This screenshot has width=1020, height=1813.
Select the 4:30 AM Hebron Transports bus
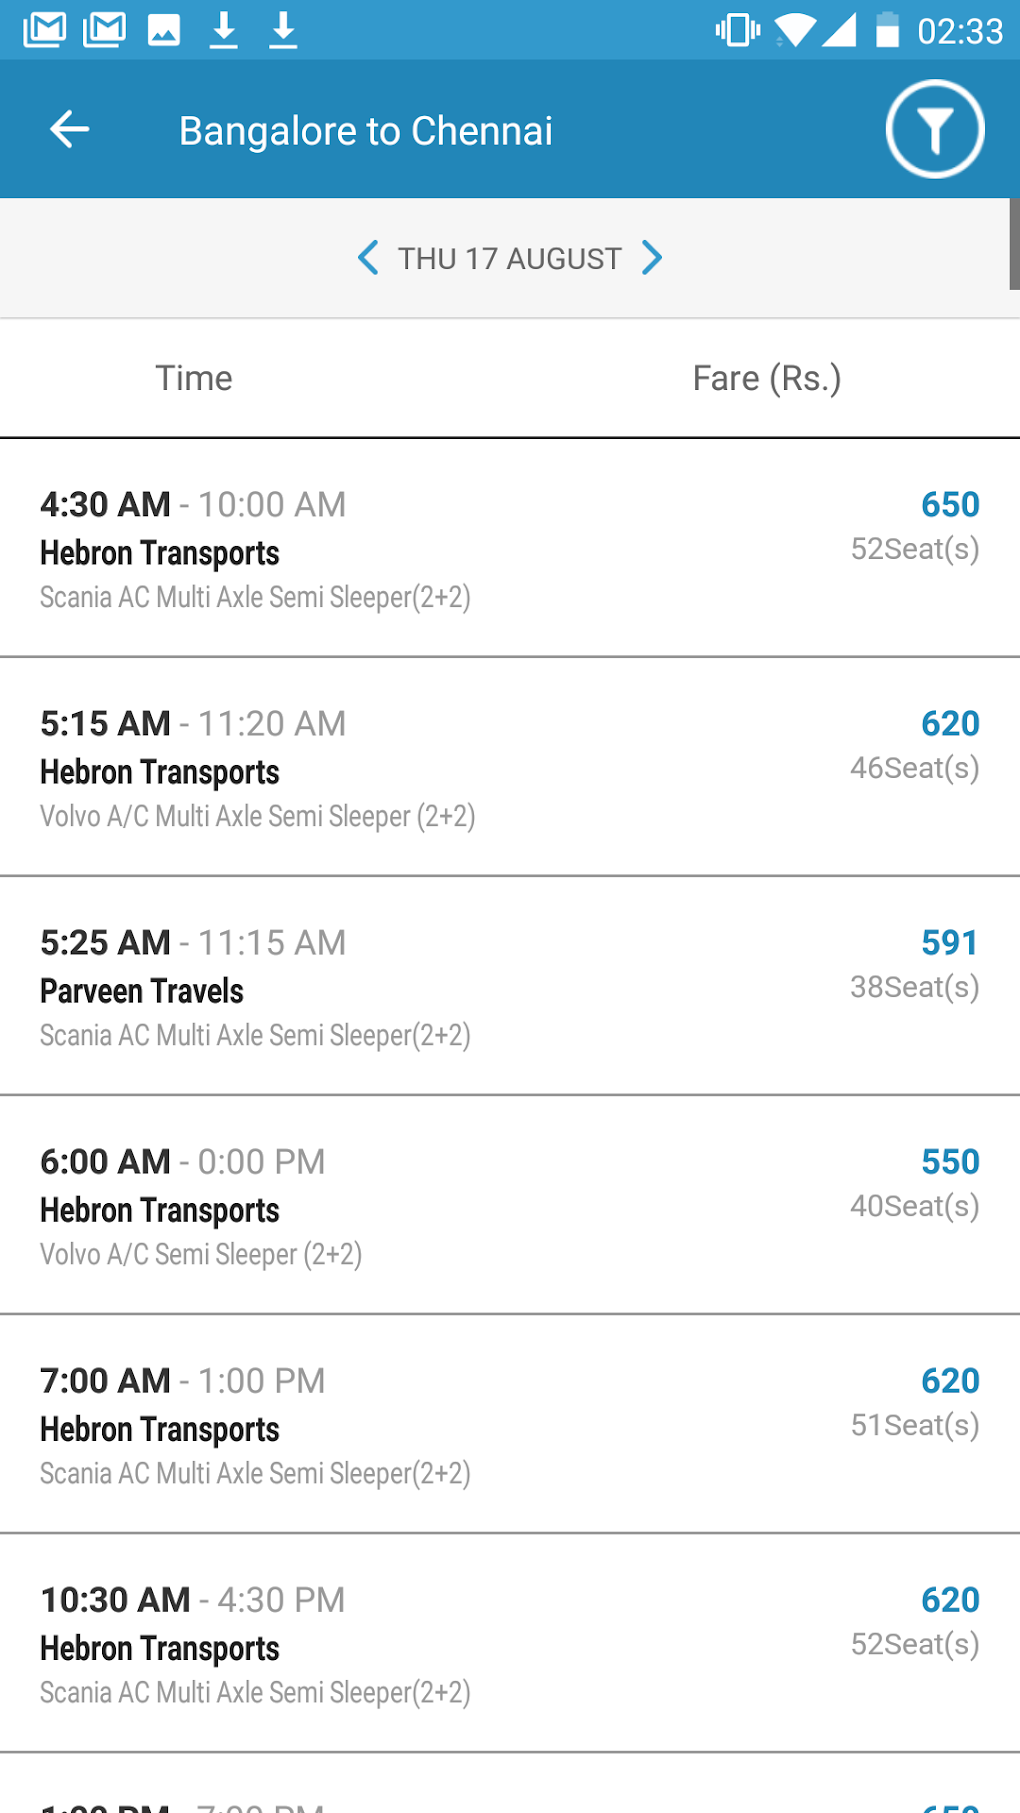pyautogui.click(x=510, y=548)
